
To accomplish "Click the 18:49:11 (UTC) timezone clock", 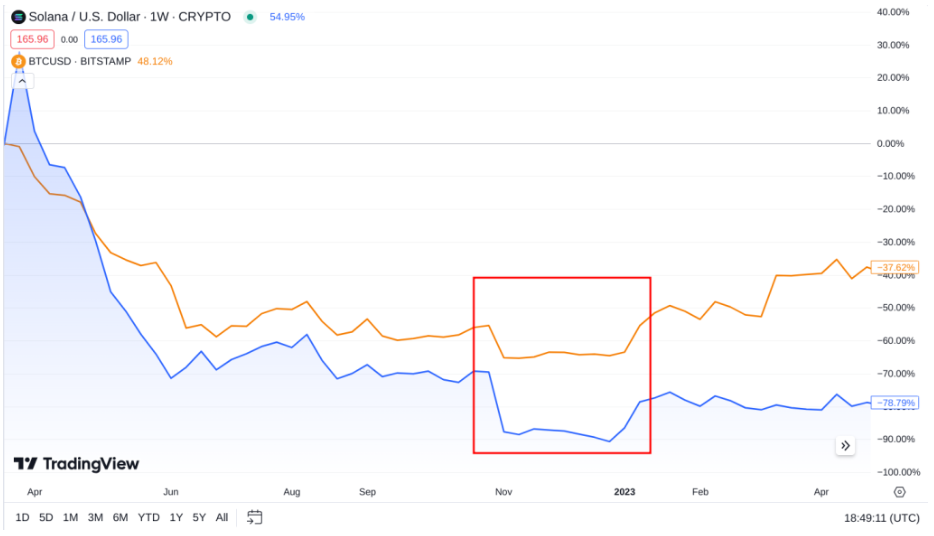I will click(882, 518).
